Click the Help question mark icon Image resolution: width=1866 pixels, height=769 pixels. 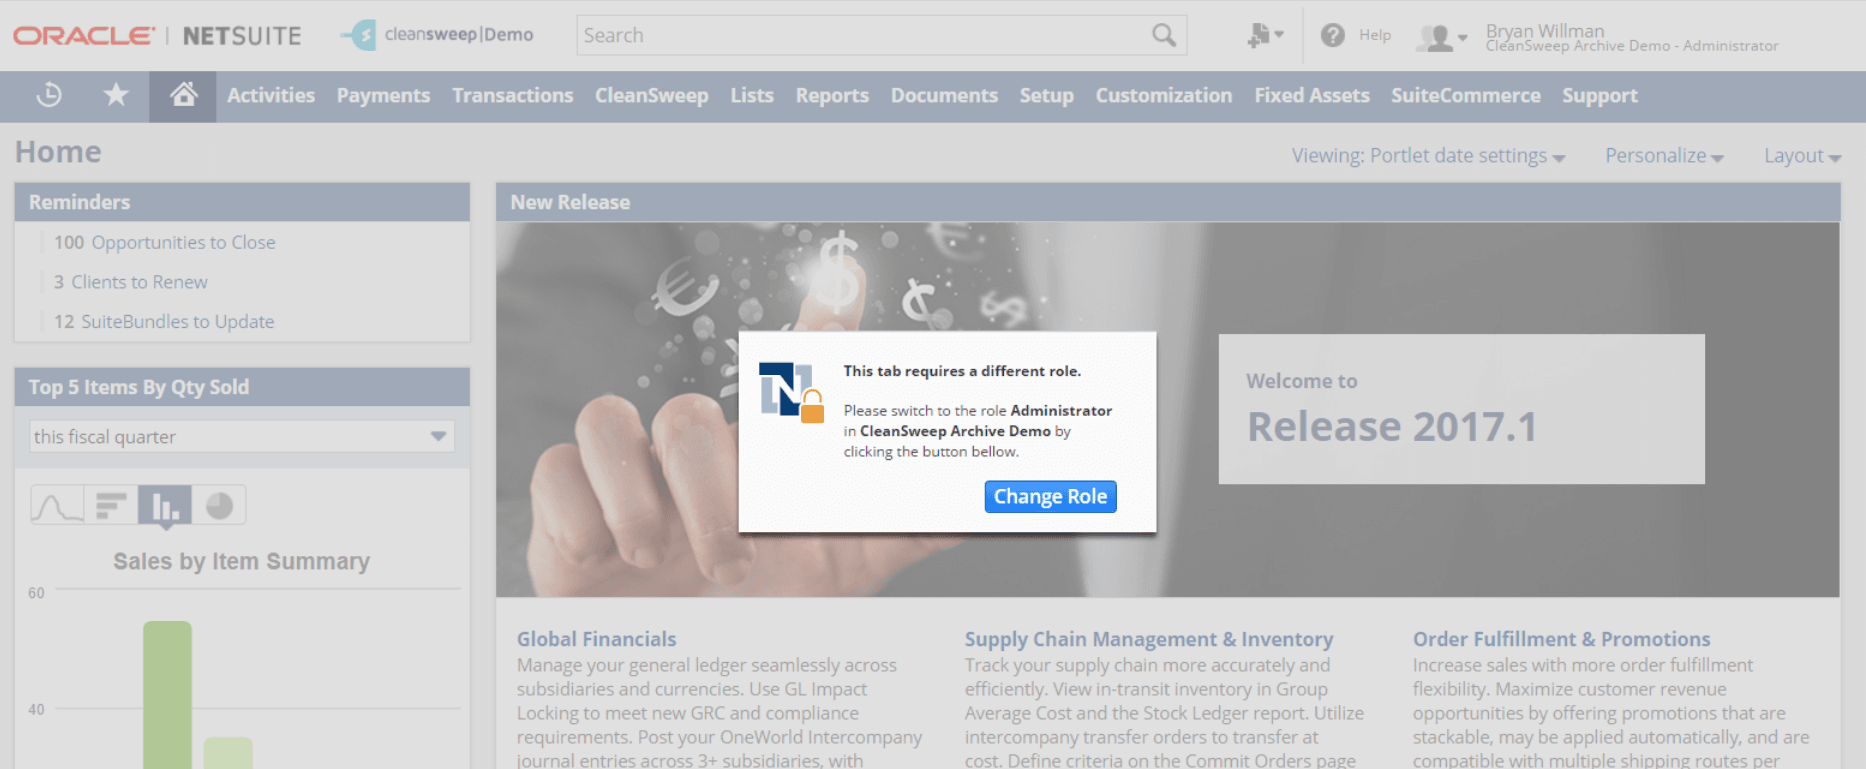pos(1332,35)
